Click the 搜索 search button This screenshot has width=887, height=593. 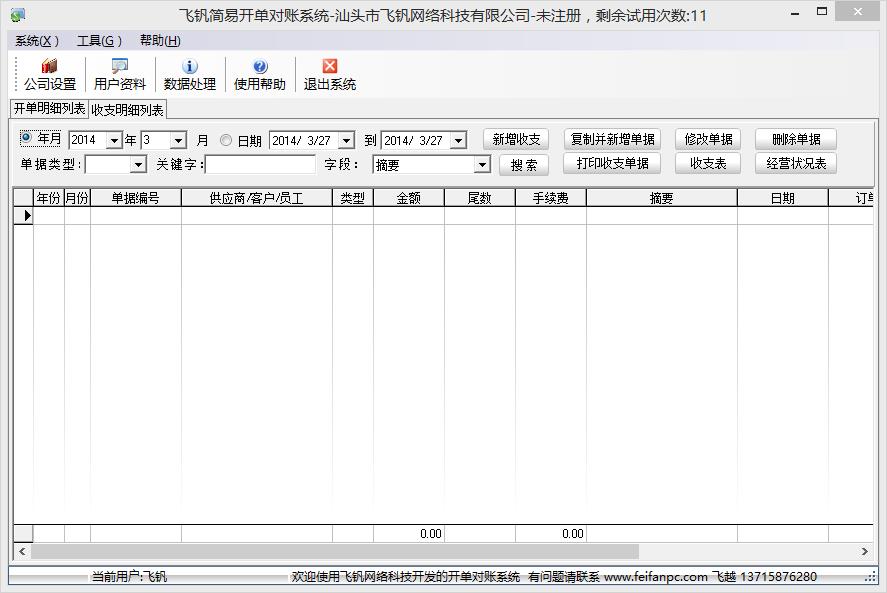(x=524, y=165)
